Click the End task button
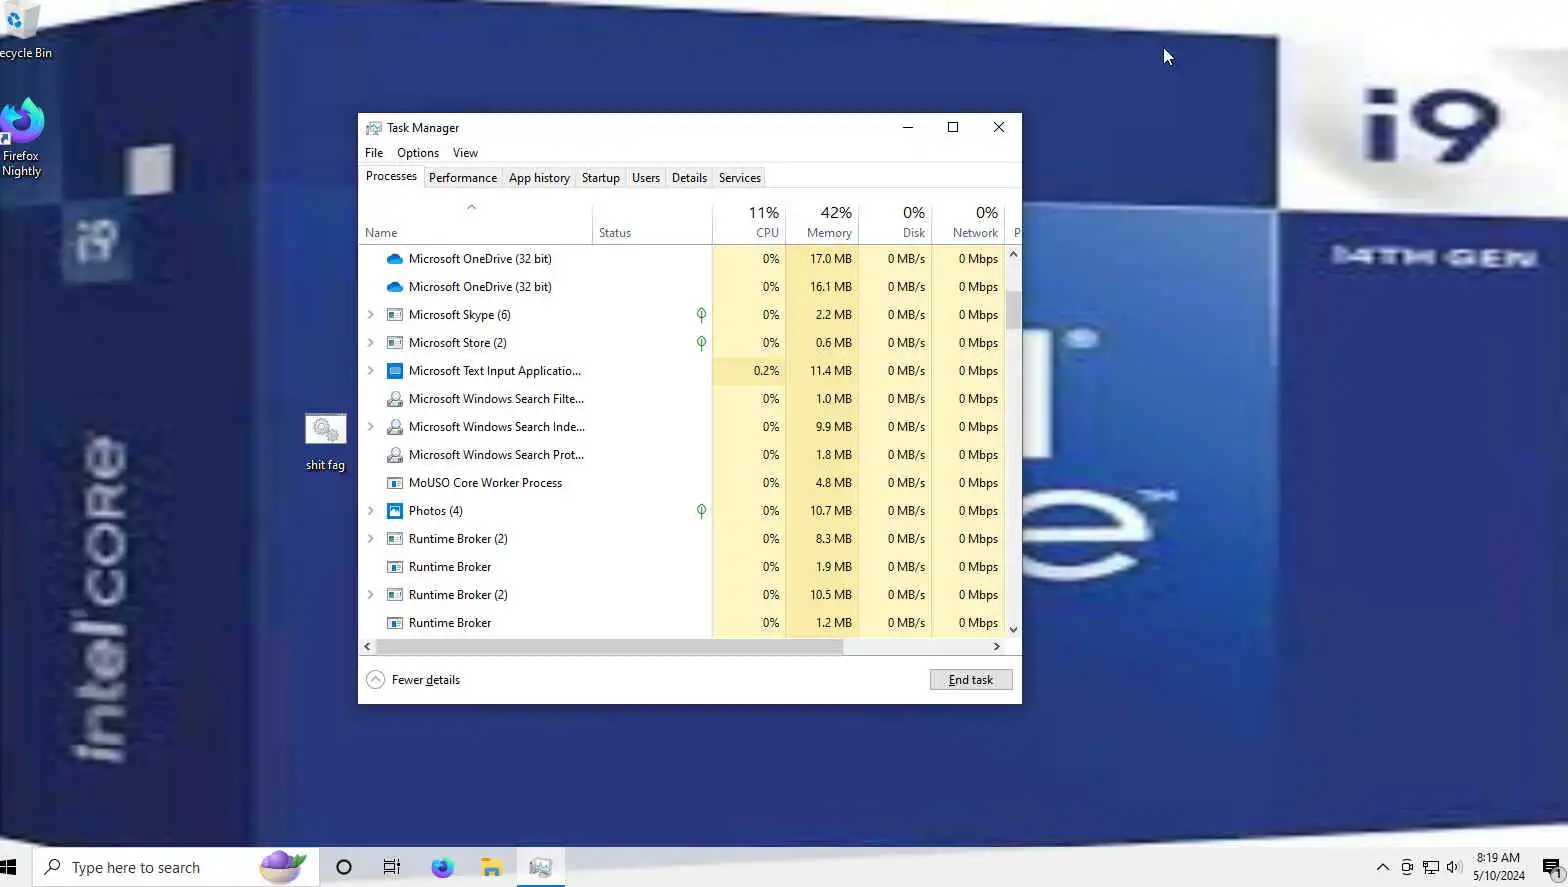This screenshot has height=887, width=1568. [971, 680]
